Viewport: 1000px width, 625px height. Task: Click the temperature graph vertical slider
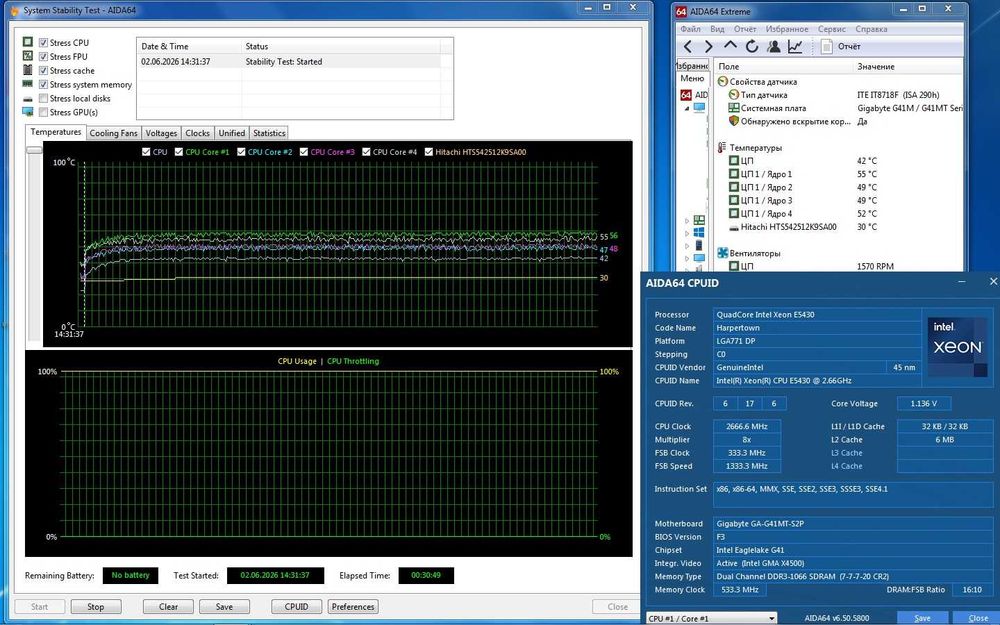pyautogui.click(x=34, y=151)
